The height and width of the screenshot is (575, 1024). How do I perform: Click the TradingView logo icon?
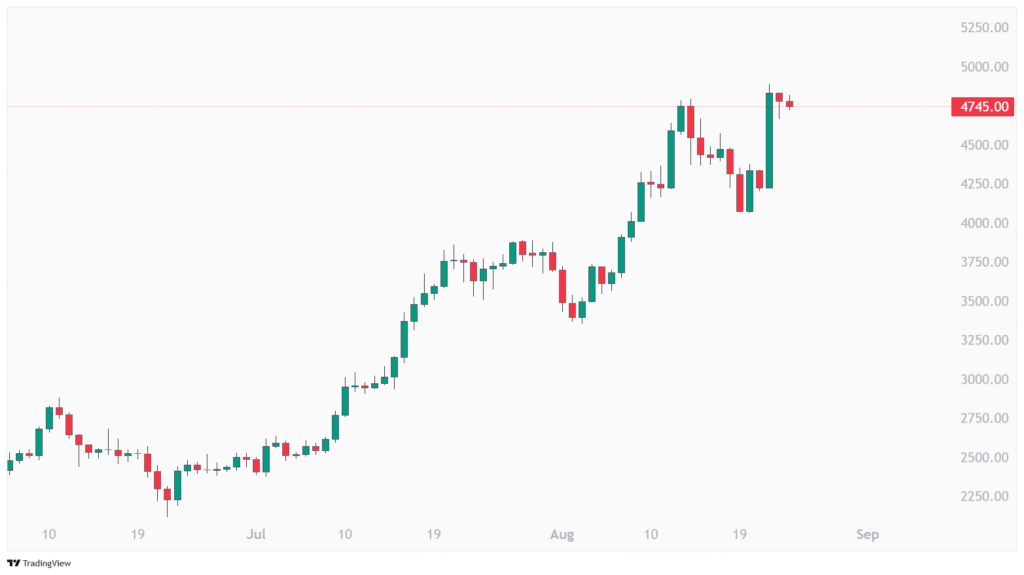tap(14, 563)
